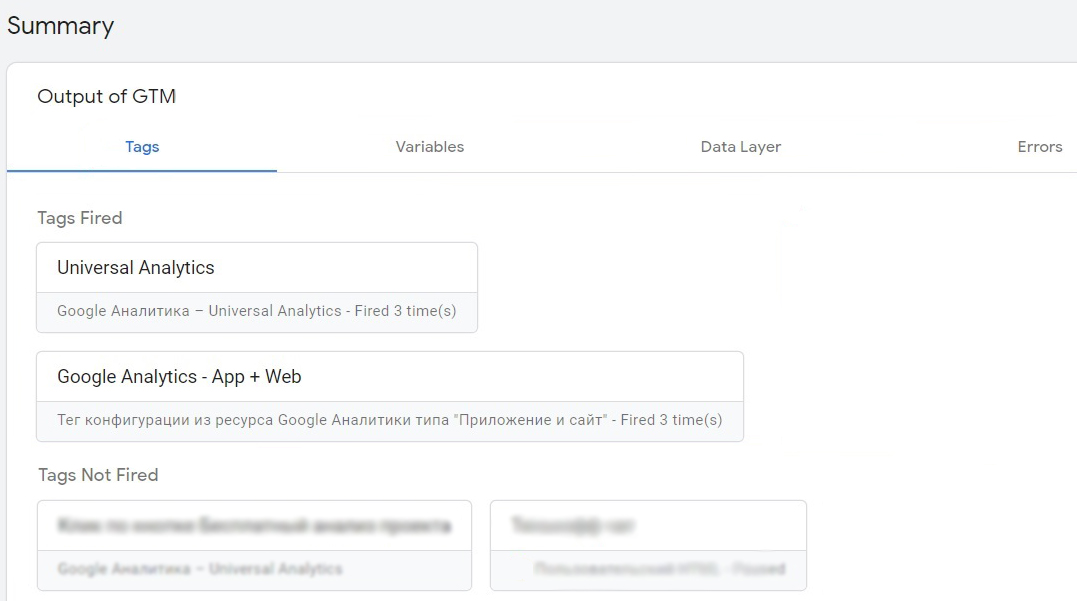Click the 'Приложение и сайт' tag description line
This screenshot has width=1077, height=601.
click(x=389, y=420)
